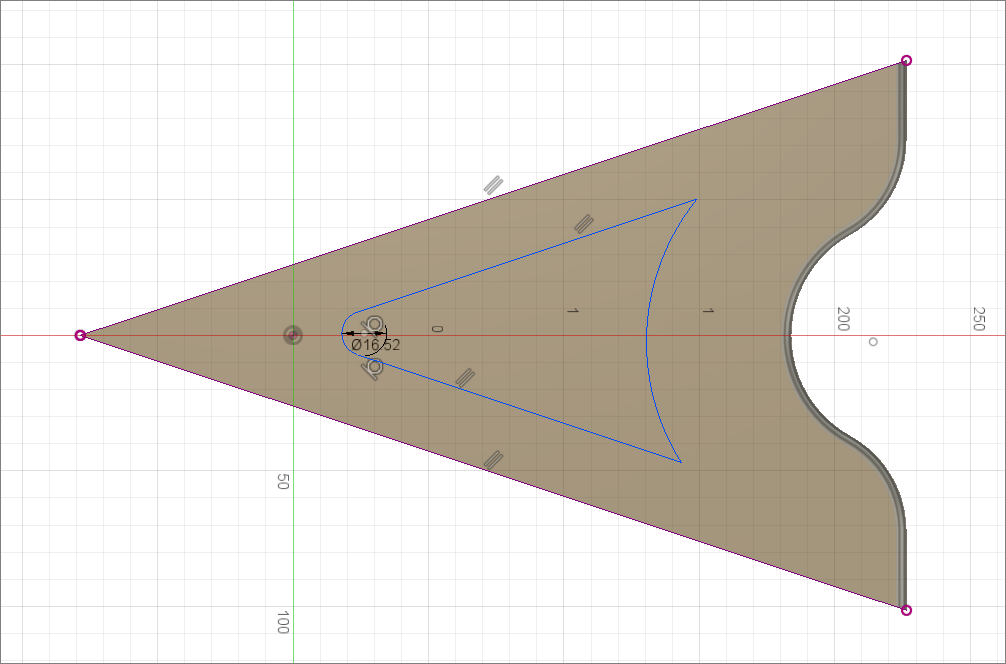Select the lower tangent constraint icon
Image resolution: width=1006 pixels, height=664 pixels.
(x=374, y=368)
